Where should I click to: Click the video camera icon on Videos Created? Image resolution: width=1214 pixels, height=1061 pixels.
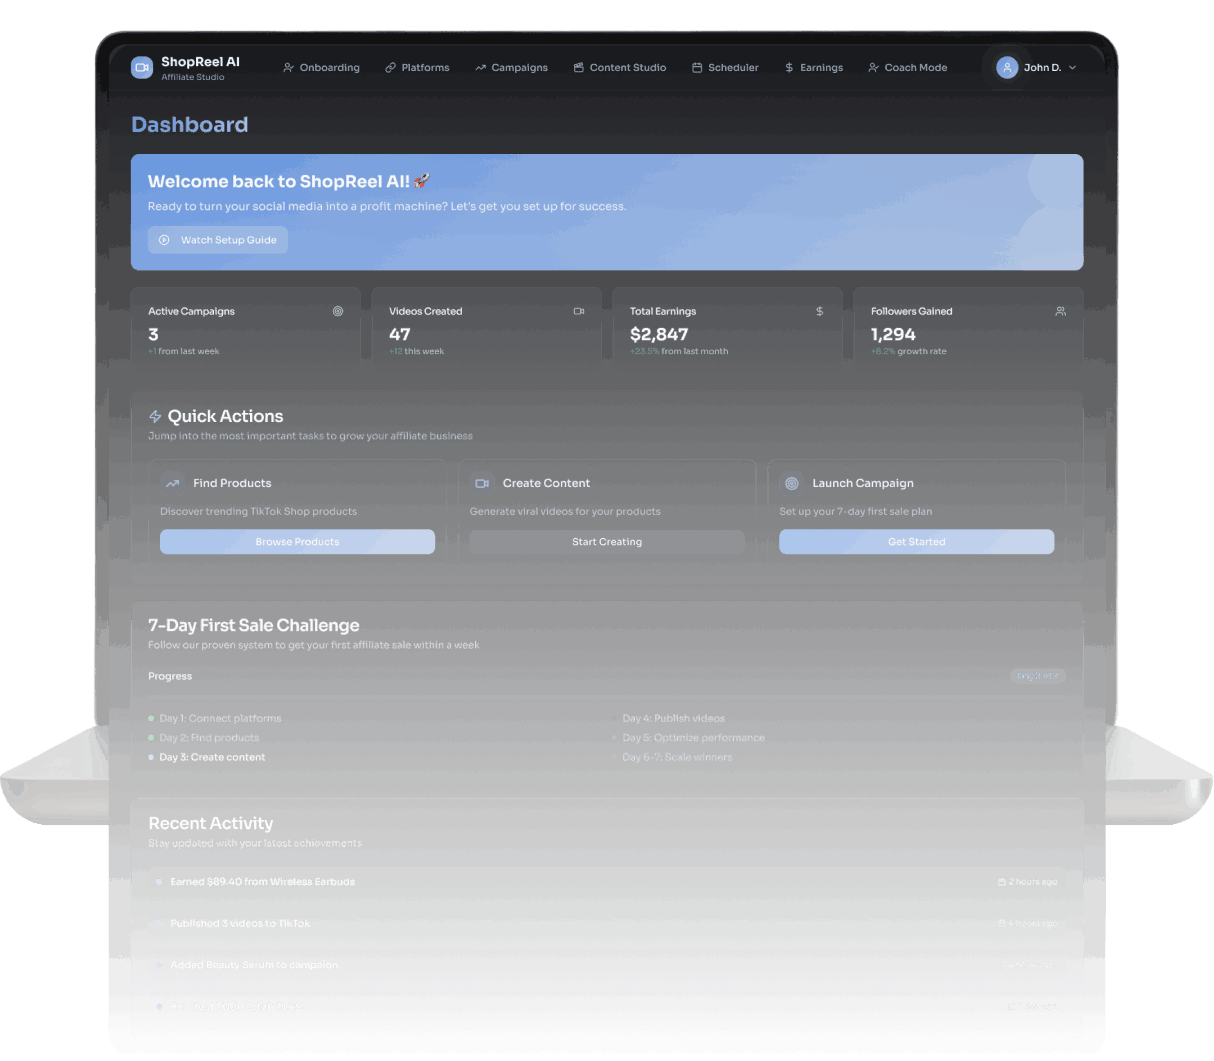(578, 311)
